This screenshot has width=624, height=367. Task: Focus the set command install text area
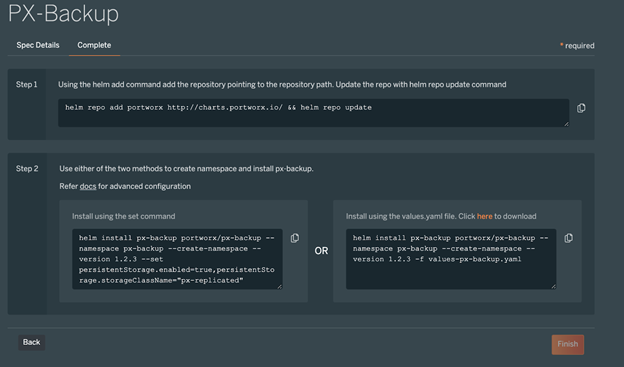pos(177,259)
